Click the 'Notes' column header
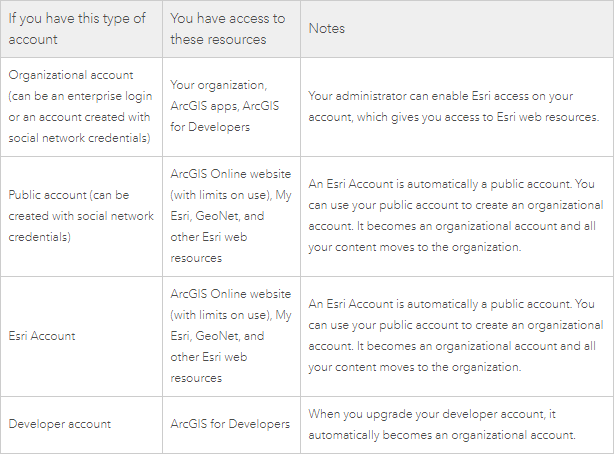Image resolution: width=615 pixels, height=456 pixels. point(457,29)
